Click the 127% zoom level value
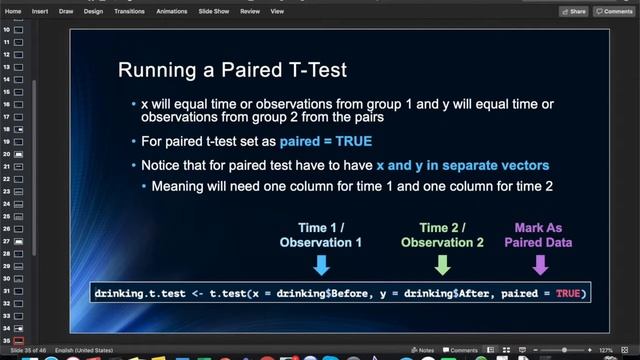The width and height of the screenshot is (640, 360). coord(606,350)
